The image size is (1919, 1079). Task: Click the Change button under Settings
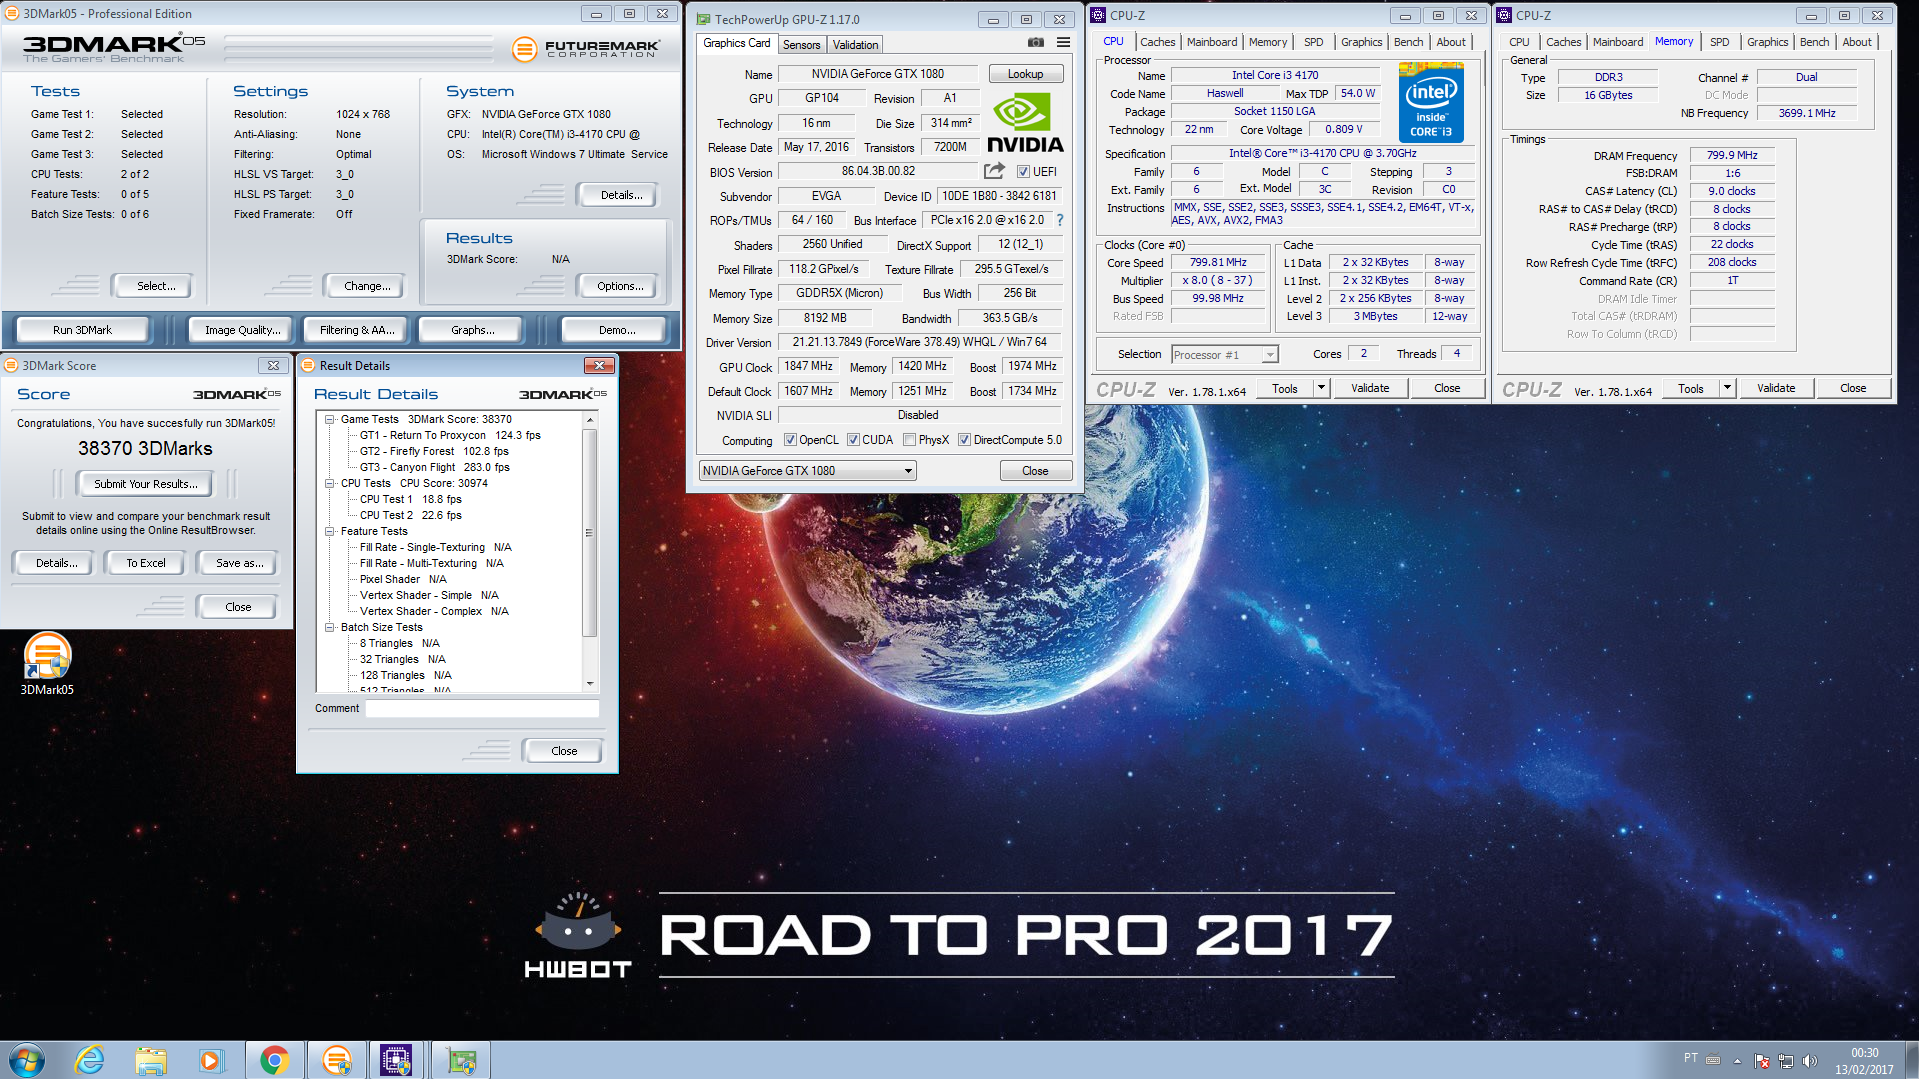[366, 286]
